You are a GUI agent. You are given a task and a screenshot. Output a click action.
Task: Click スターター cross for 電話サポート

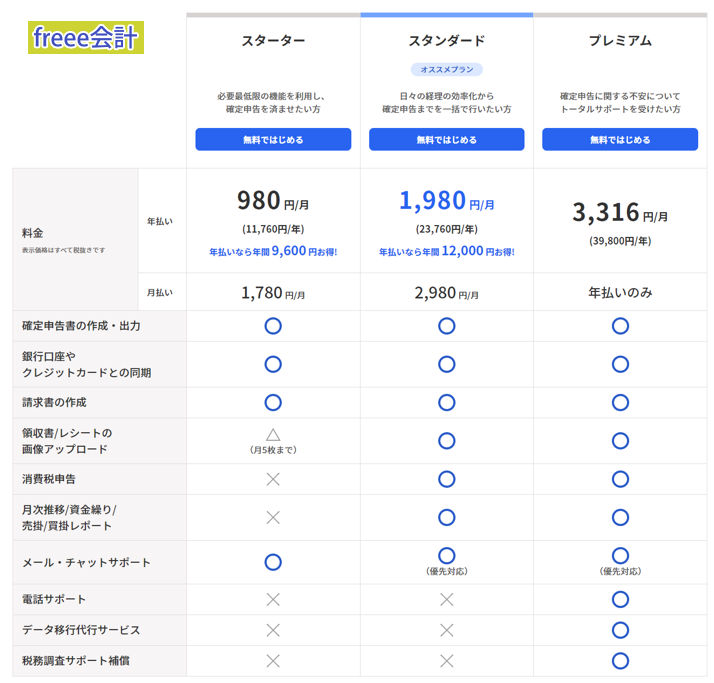[x=273, y=599]
